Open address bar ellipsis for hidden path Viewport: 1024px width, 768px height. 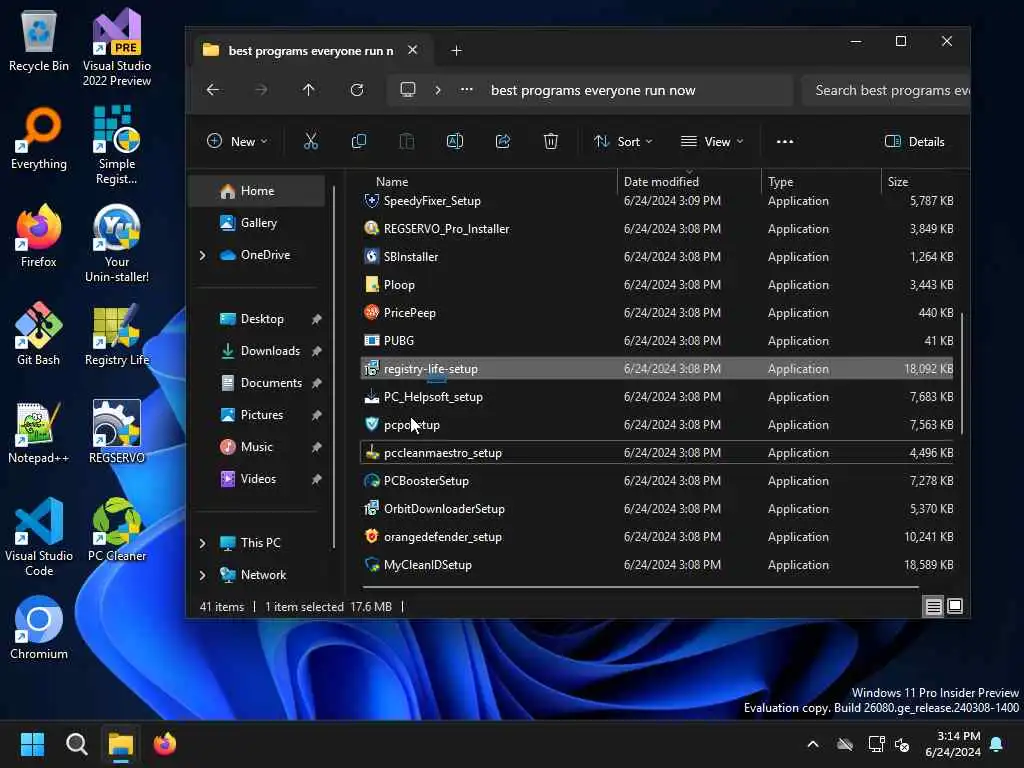coord(466,89)
